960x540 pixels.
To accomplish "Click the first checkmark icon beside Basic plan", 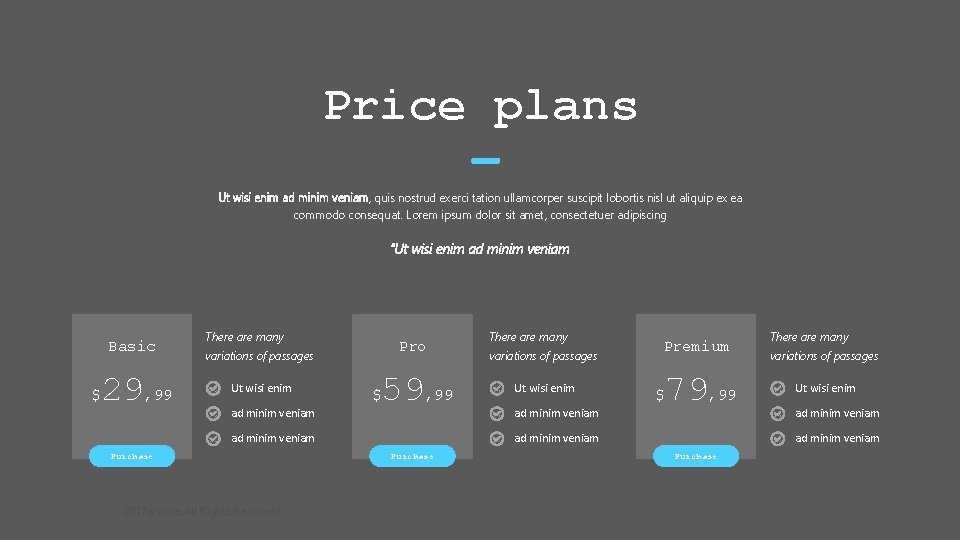I will pyautogui.click(x=213, y=388).
